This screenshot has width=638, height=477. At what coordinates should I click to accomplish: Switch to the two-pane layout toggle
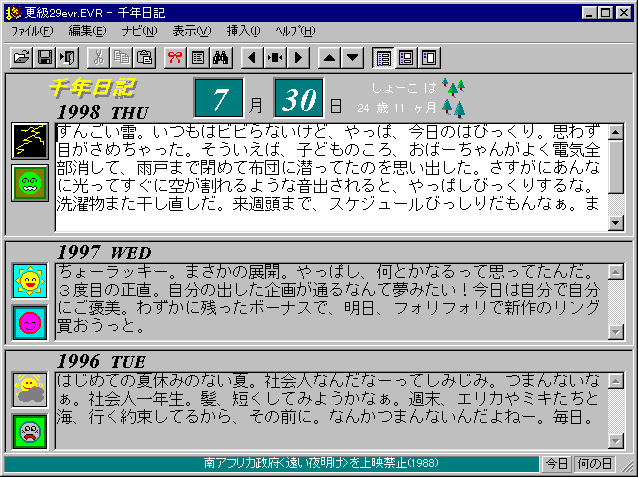point(406,58)
